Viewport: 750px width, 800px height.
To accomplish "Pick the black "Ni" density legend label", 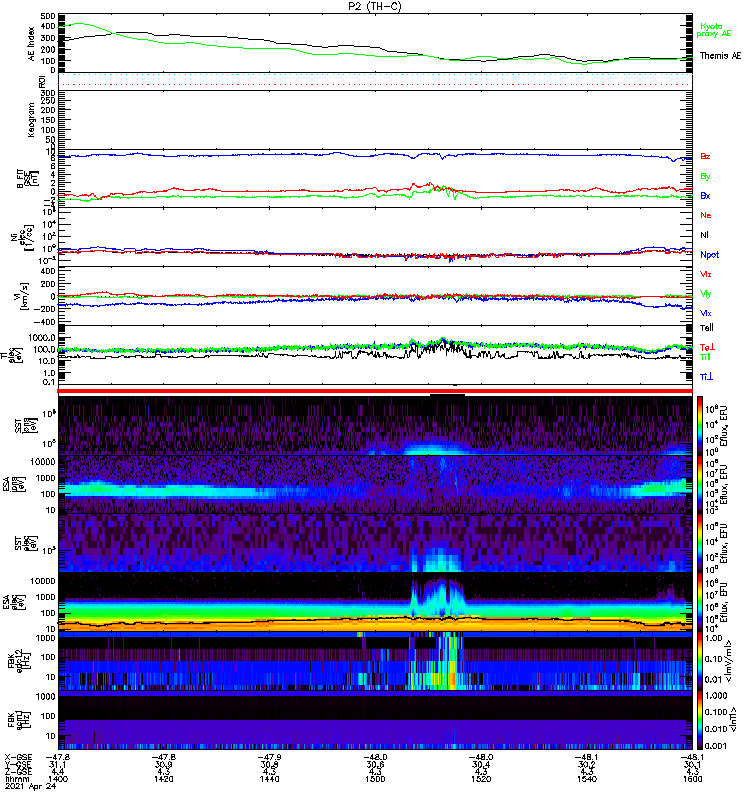I will [x=704, y=235].
